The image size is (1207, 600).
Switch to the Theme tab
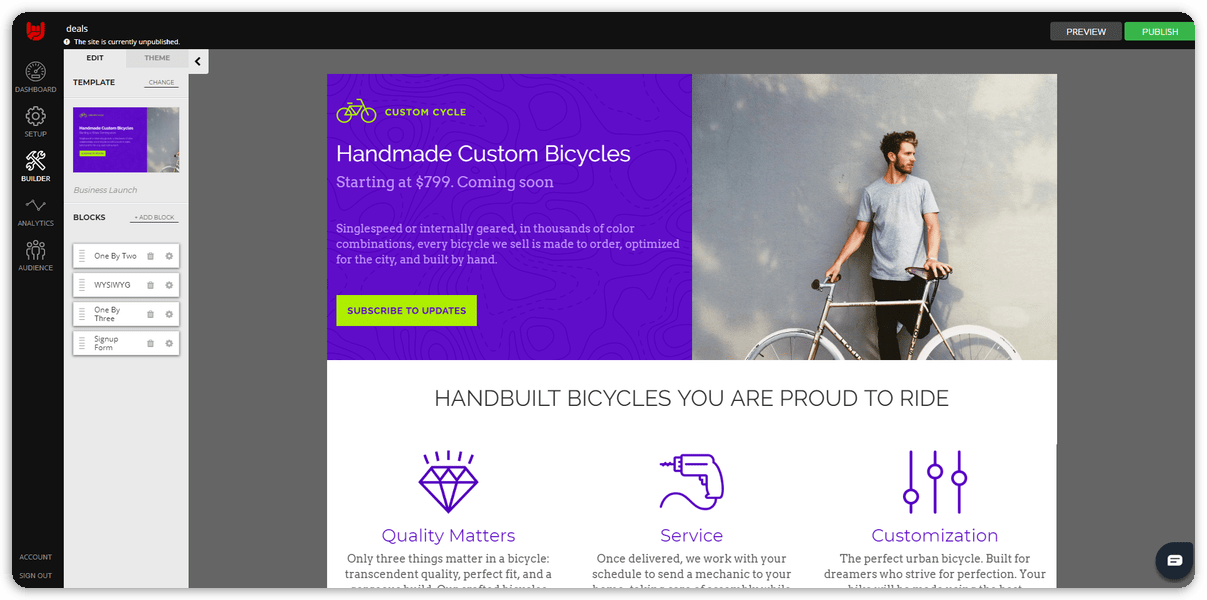[157, 58]
